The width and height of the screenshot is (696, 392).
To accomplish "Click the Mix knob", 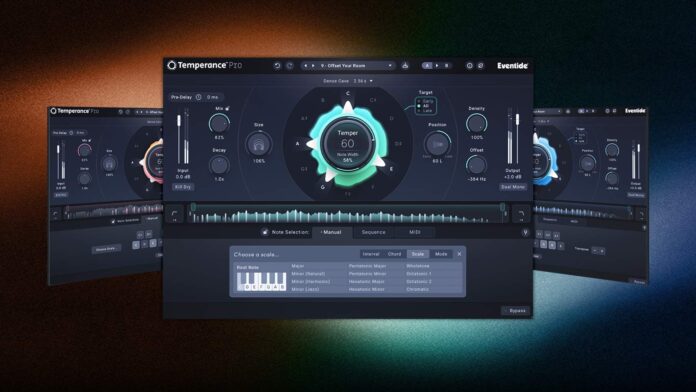I will (219, 123).
